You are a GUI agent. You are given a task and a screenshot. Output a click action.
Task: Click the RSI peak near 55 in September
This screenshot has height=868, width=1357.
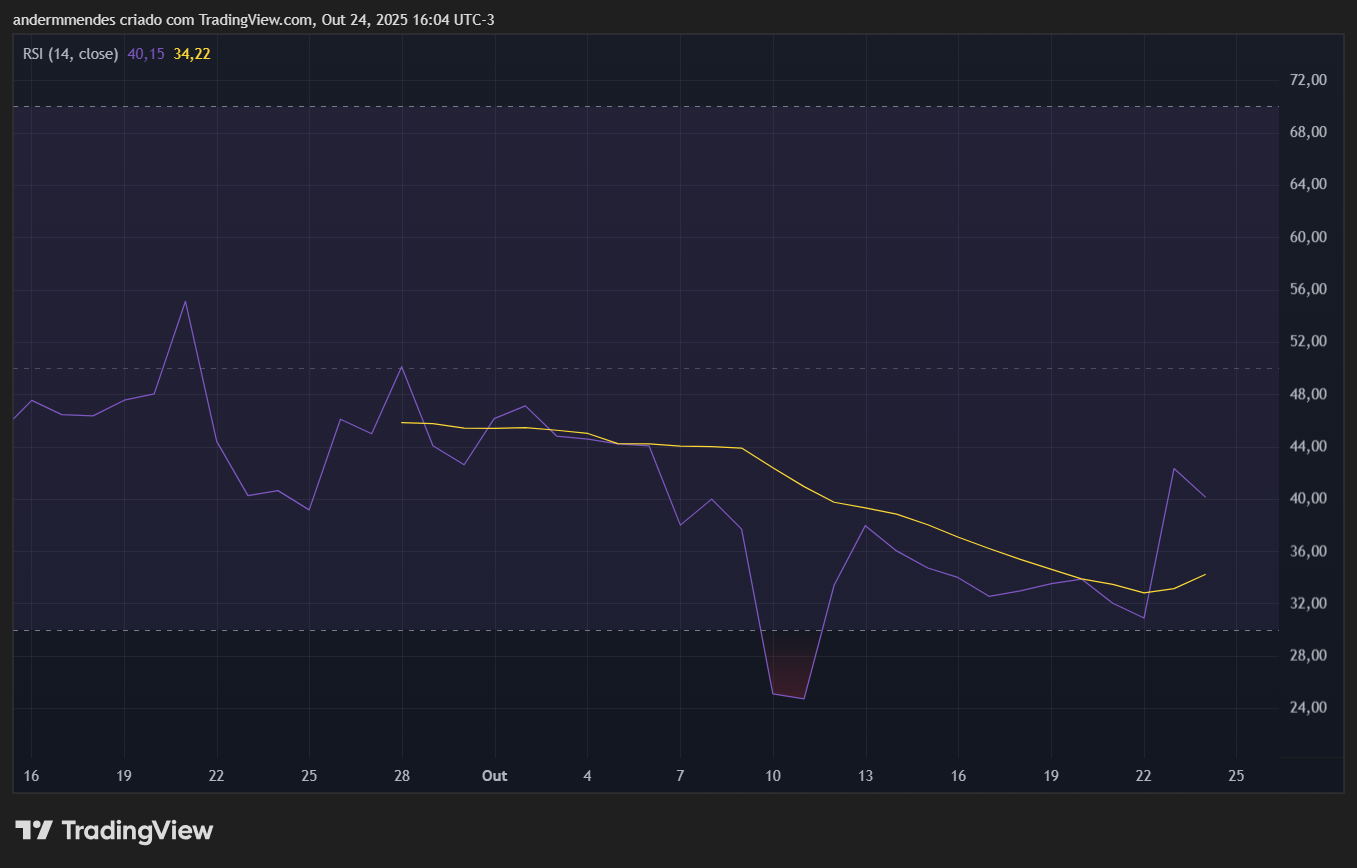pos(185,300)
